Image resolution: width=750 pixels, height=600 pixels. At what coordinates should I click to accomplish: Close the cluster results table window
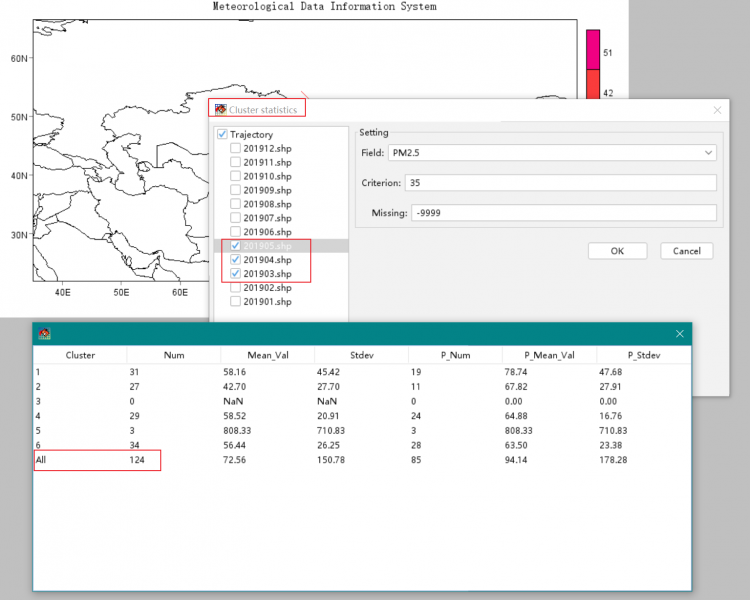pos(679,333)
